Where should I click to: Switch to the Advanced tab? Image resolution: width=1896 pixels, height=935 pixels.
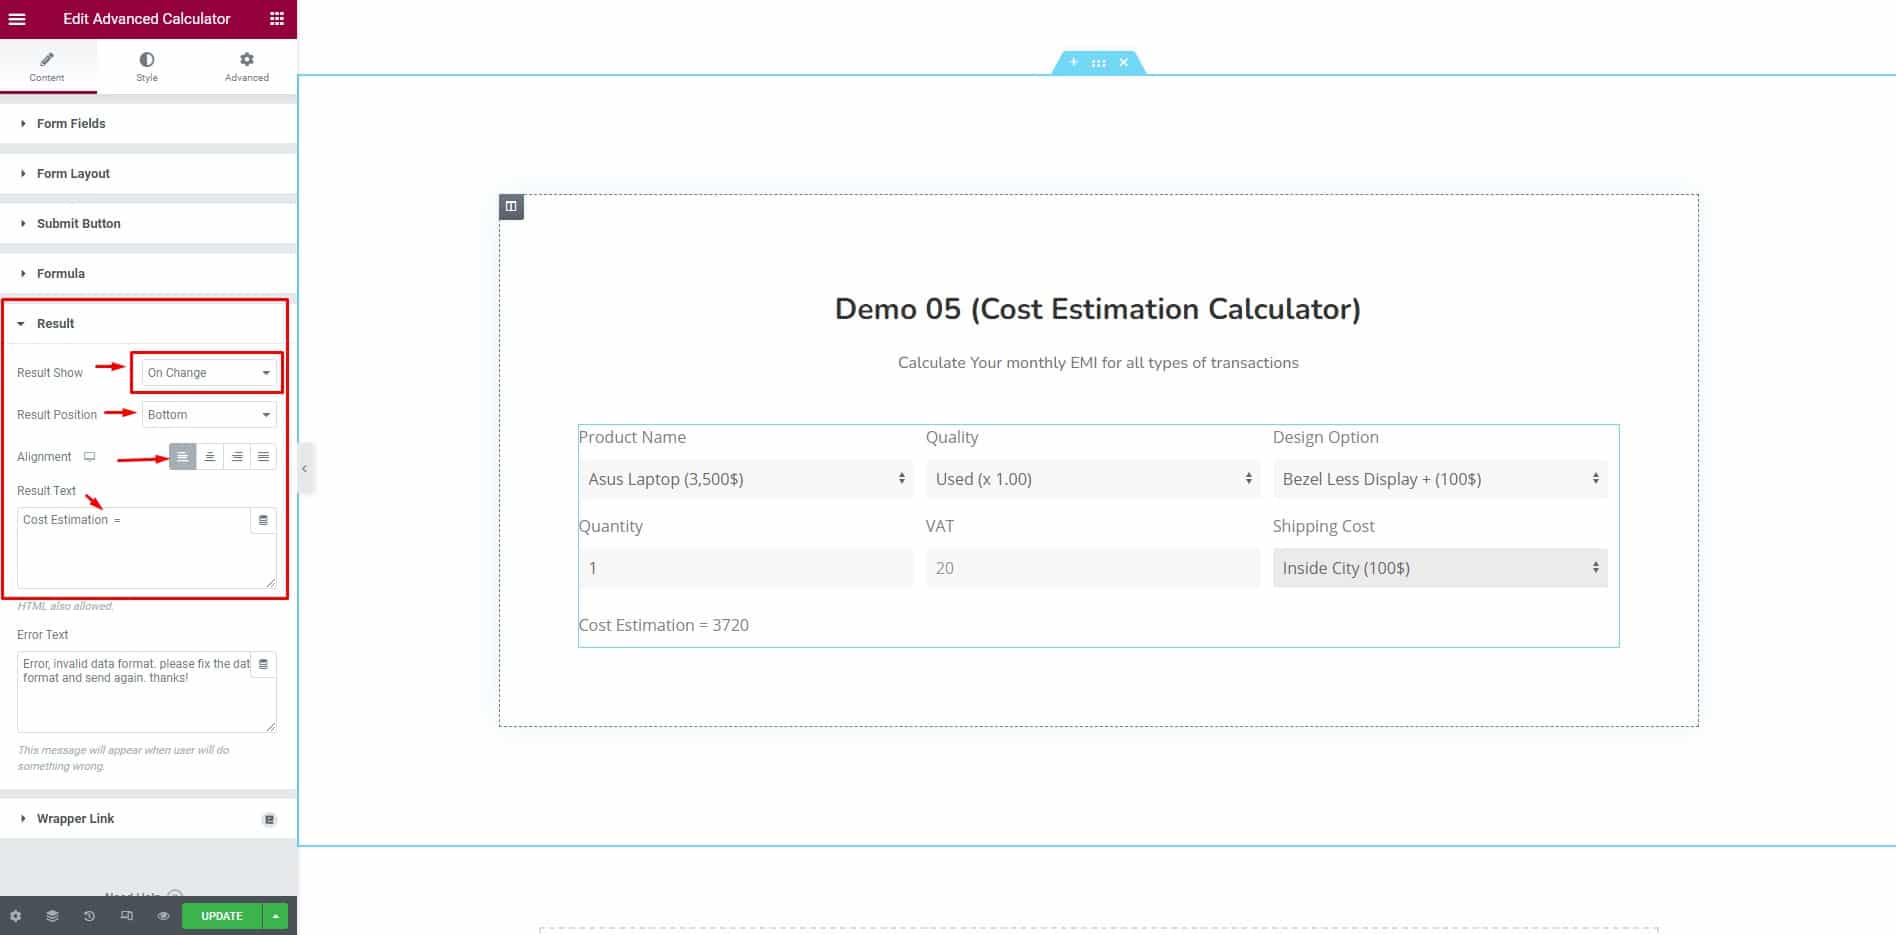245,66
